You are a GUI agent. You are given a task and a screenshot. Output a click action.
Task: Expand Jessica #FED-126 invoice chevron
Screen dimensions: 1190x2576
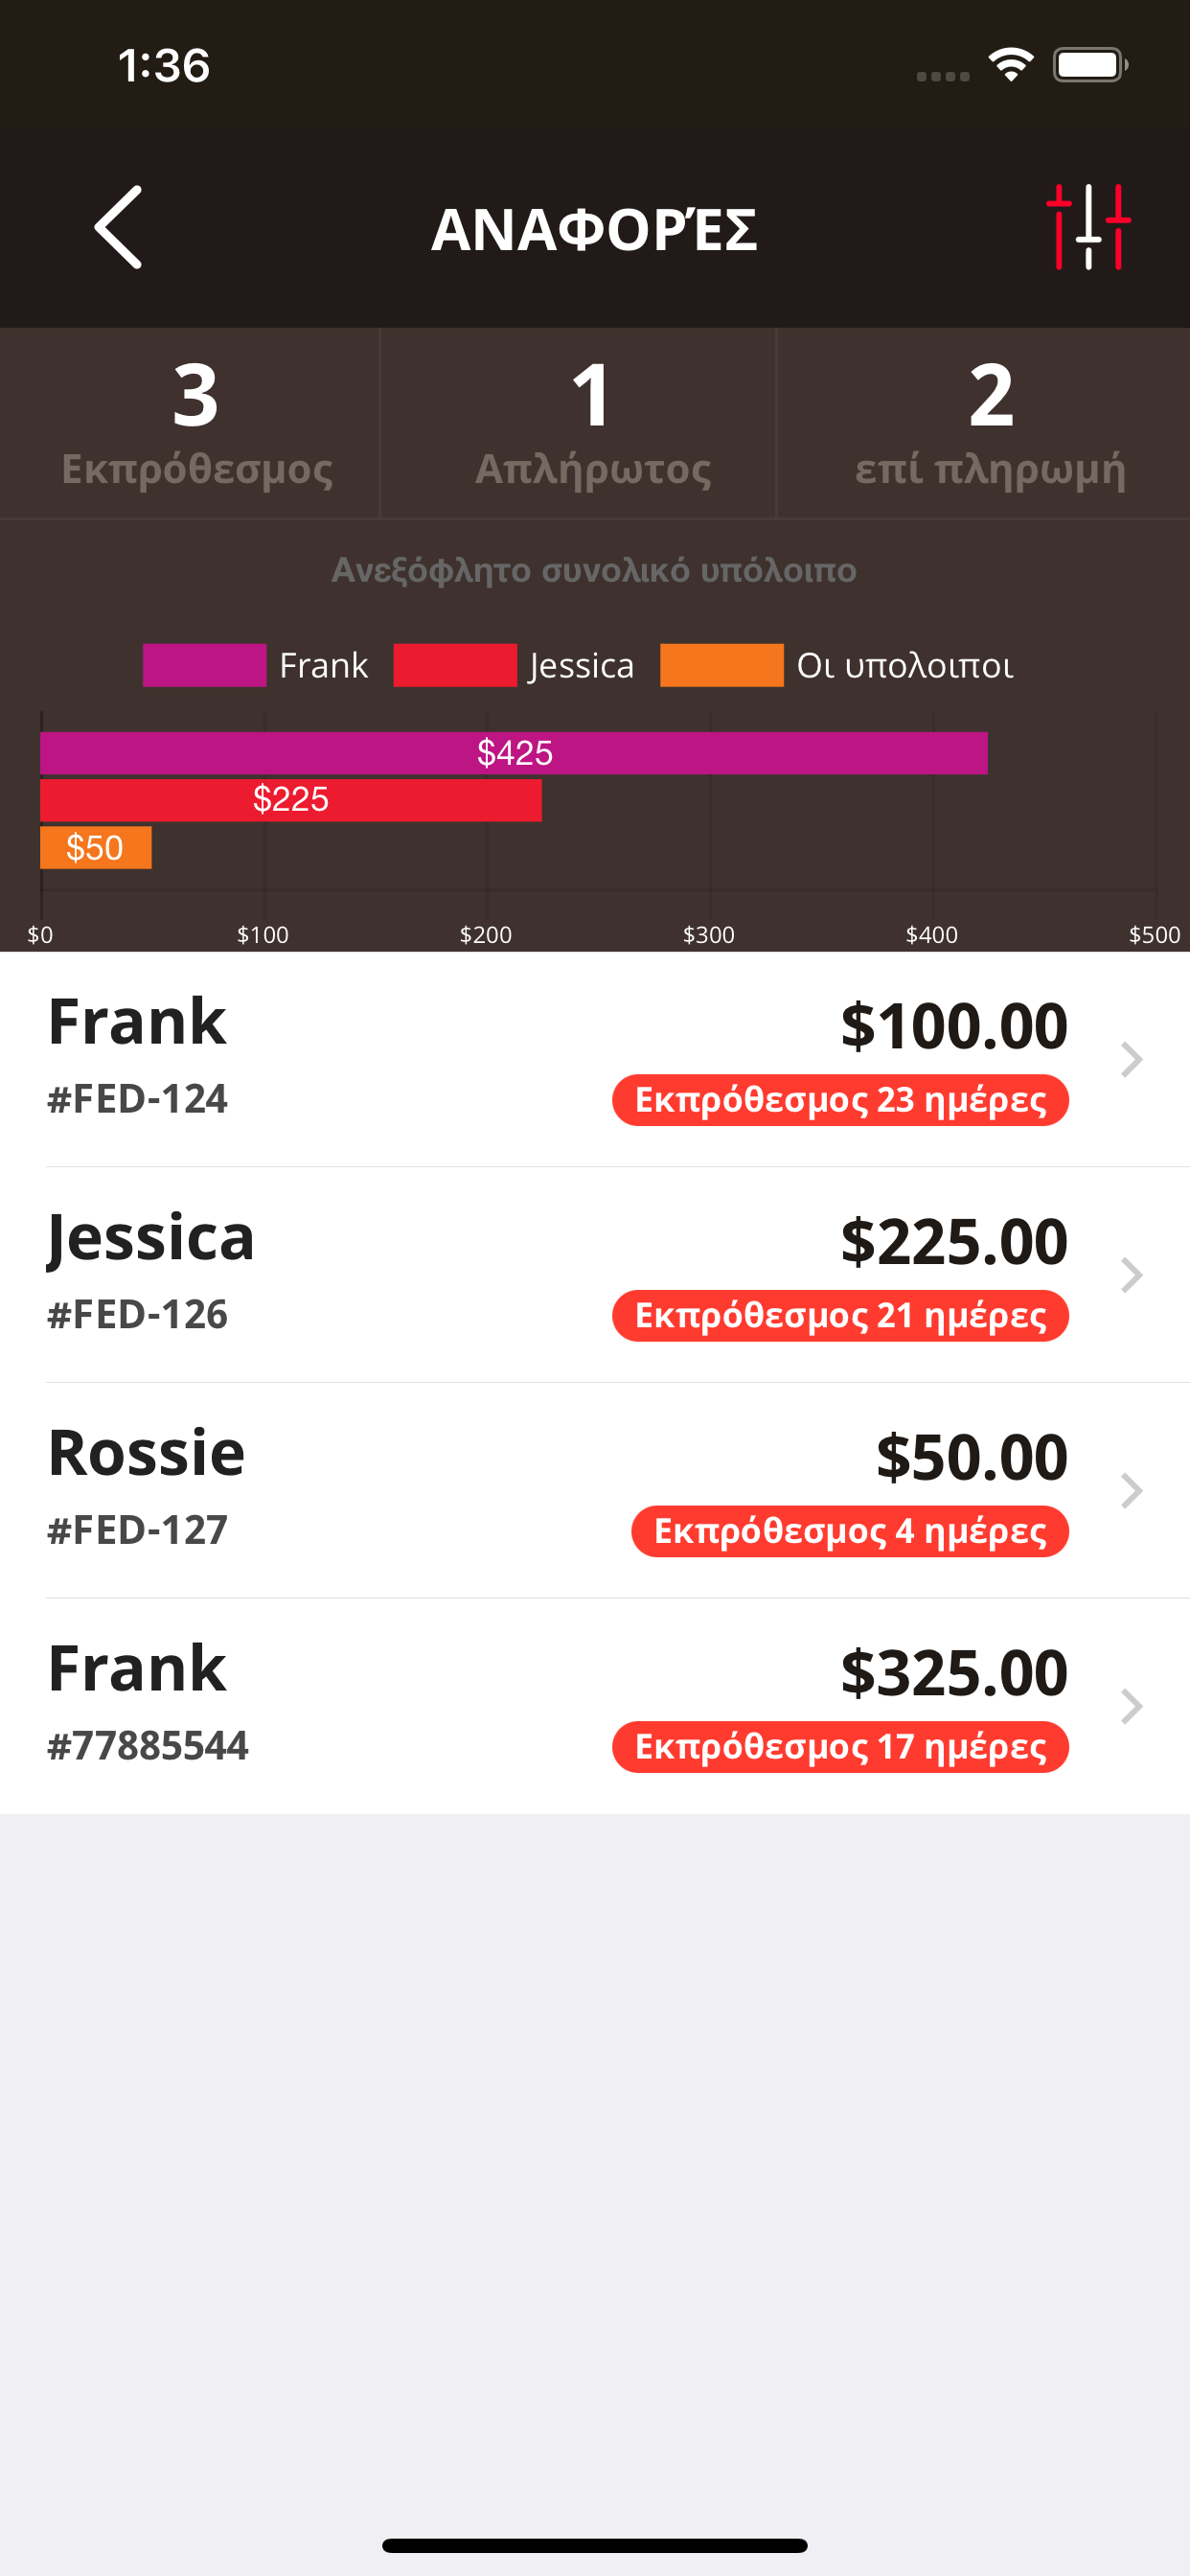1131,1275
